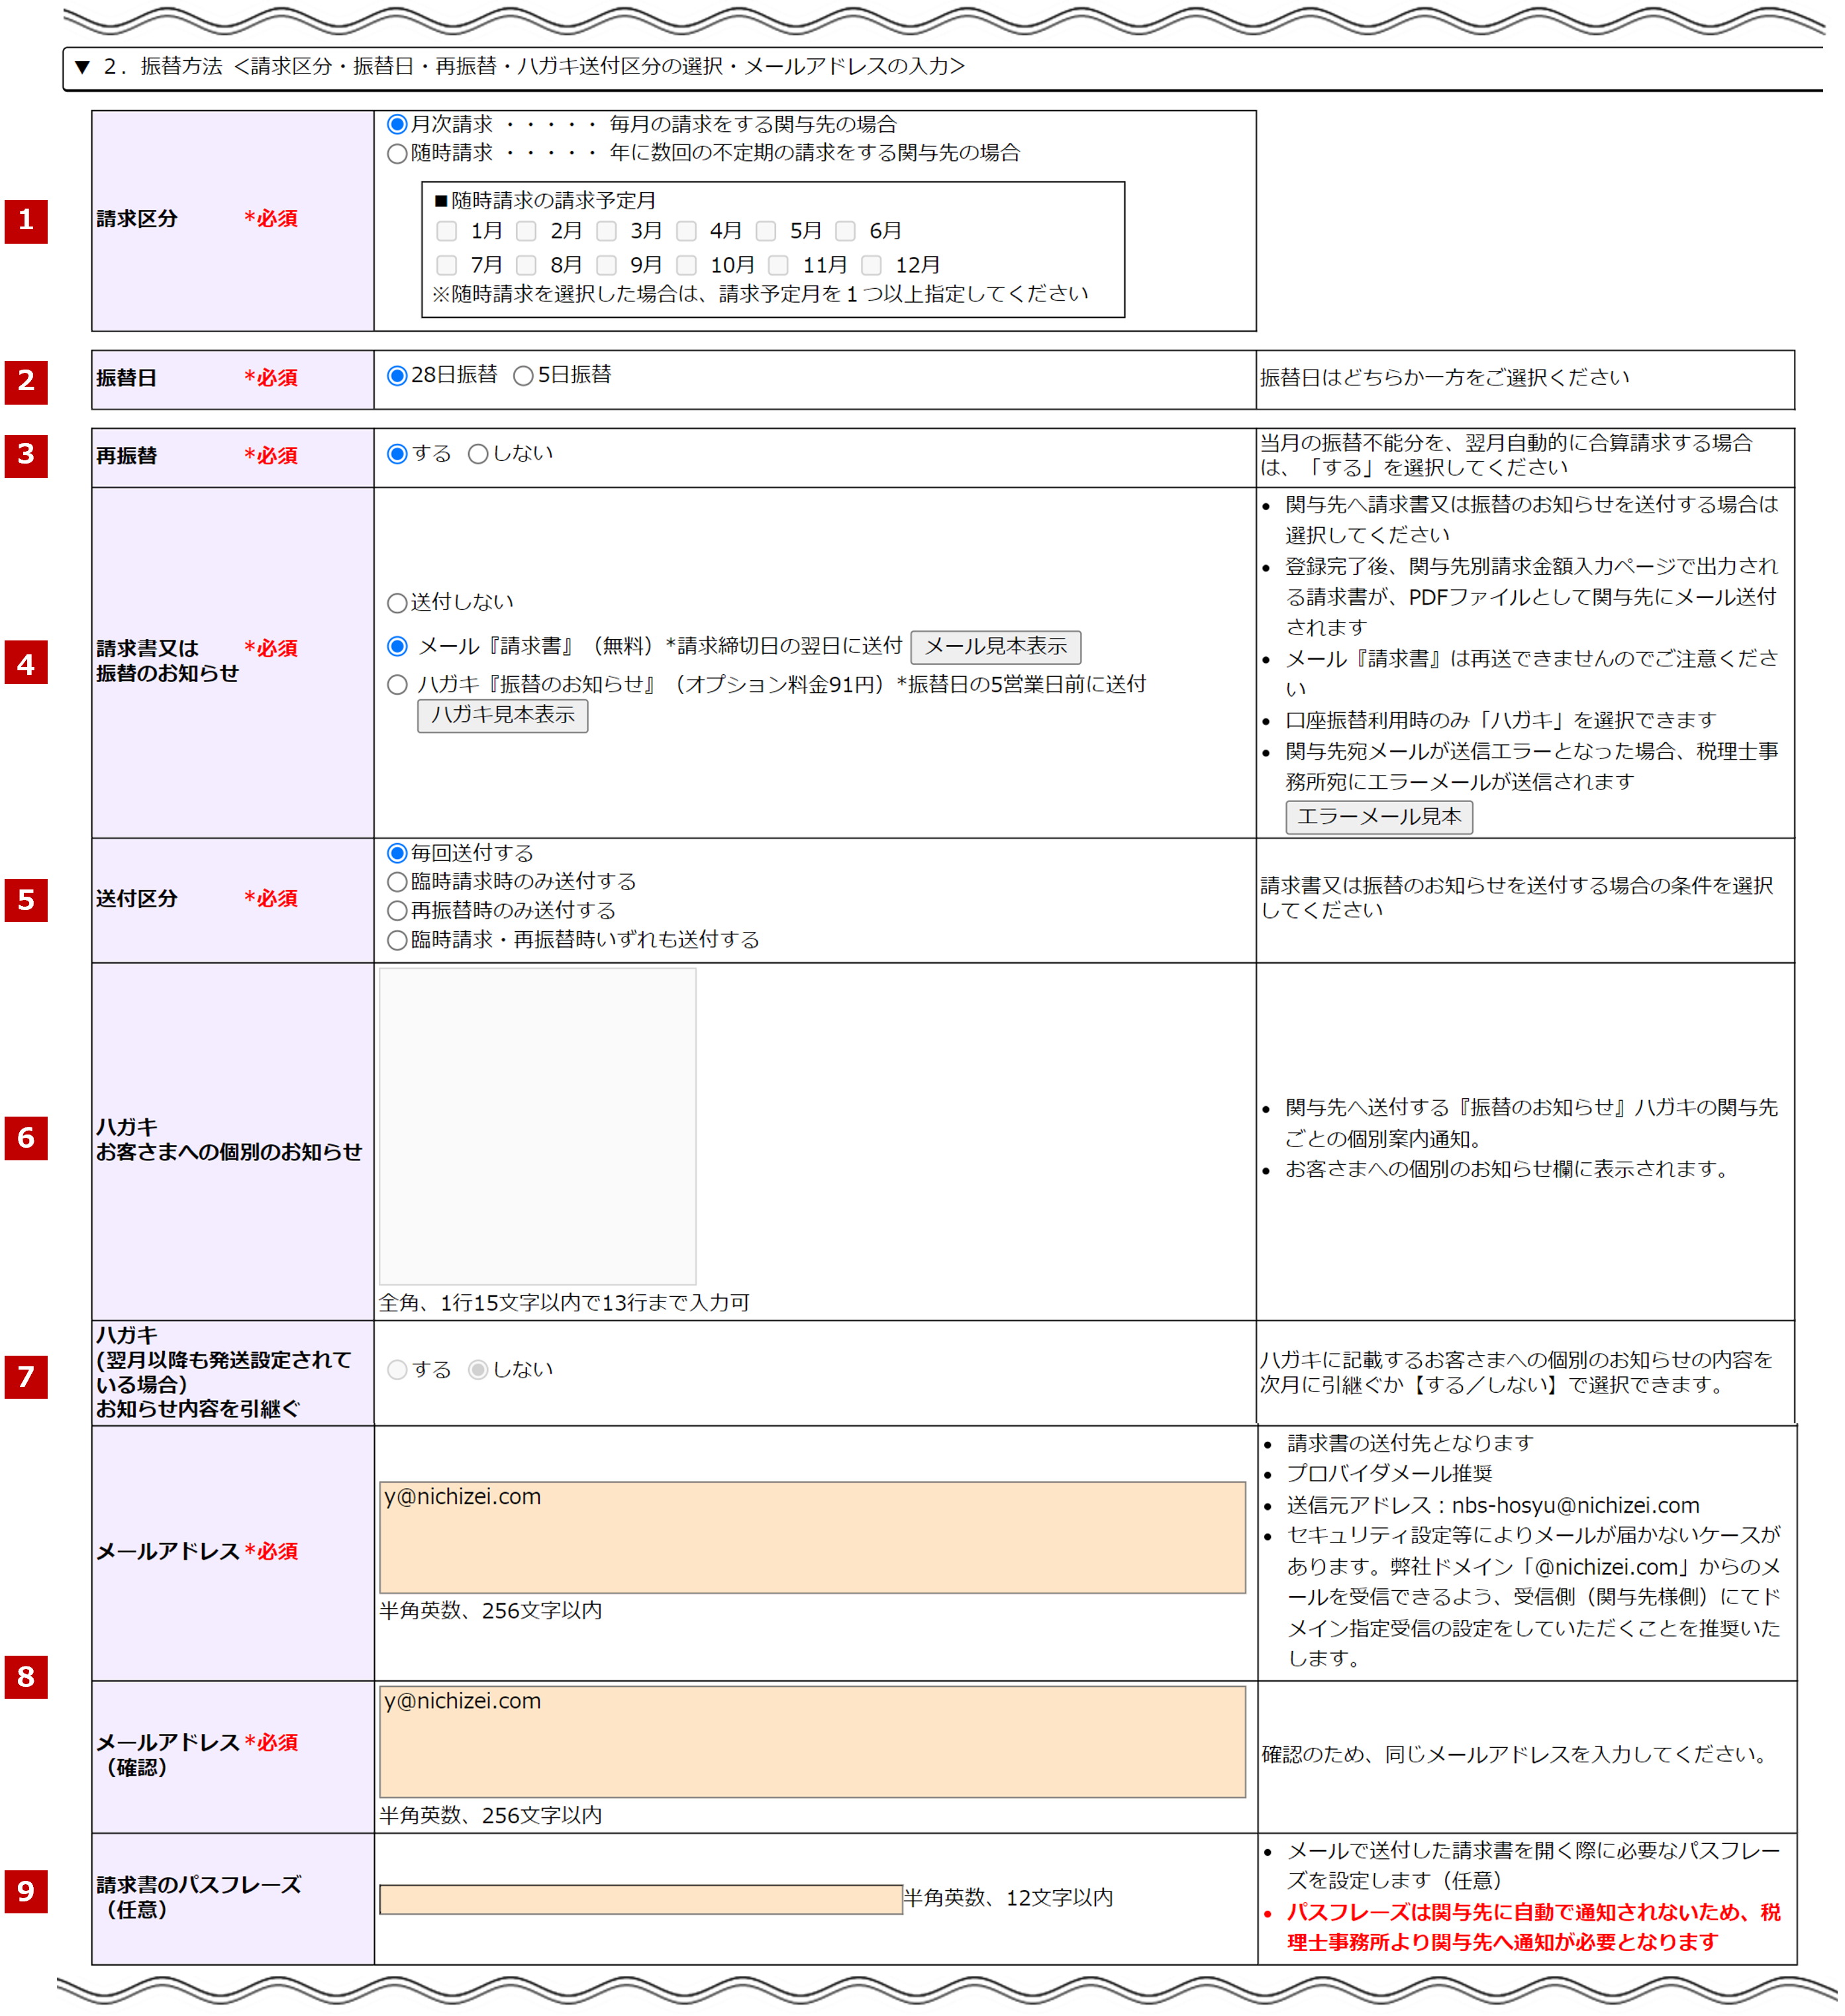The image size is (1845, 2016).
Task: Click the 請求書のパスフレーズ input field
Action: pyautogui.click(x=640, y=1899)
